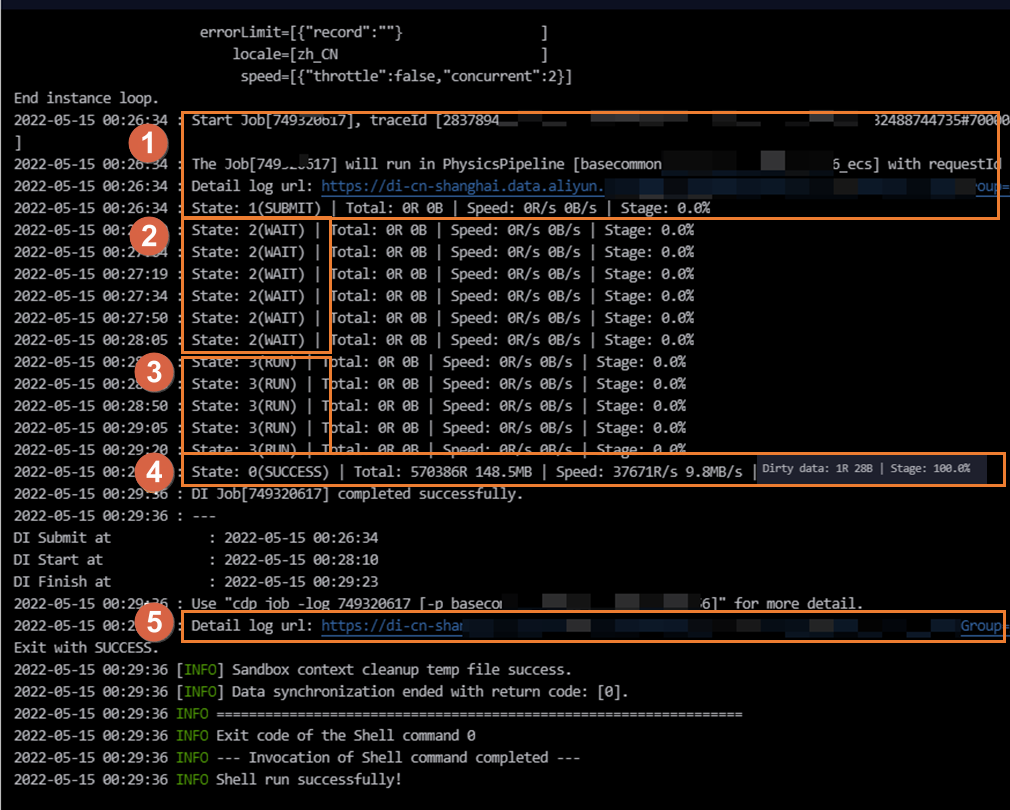The height and width of the screenshot is (810, 1010).
Task: Click the Sandbox context cleanup temp file line
Action: (x=292, y=670)
